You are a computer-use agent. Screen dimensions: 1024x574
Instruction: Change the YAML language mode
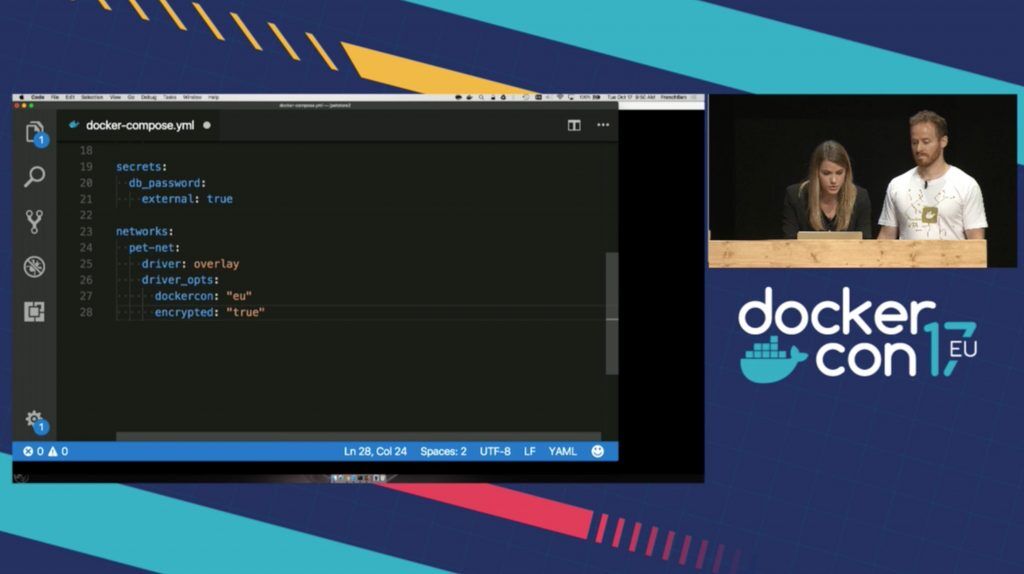(562, 451)
